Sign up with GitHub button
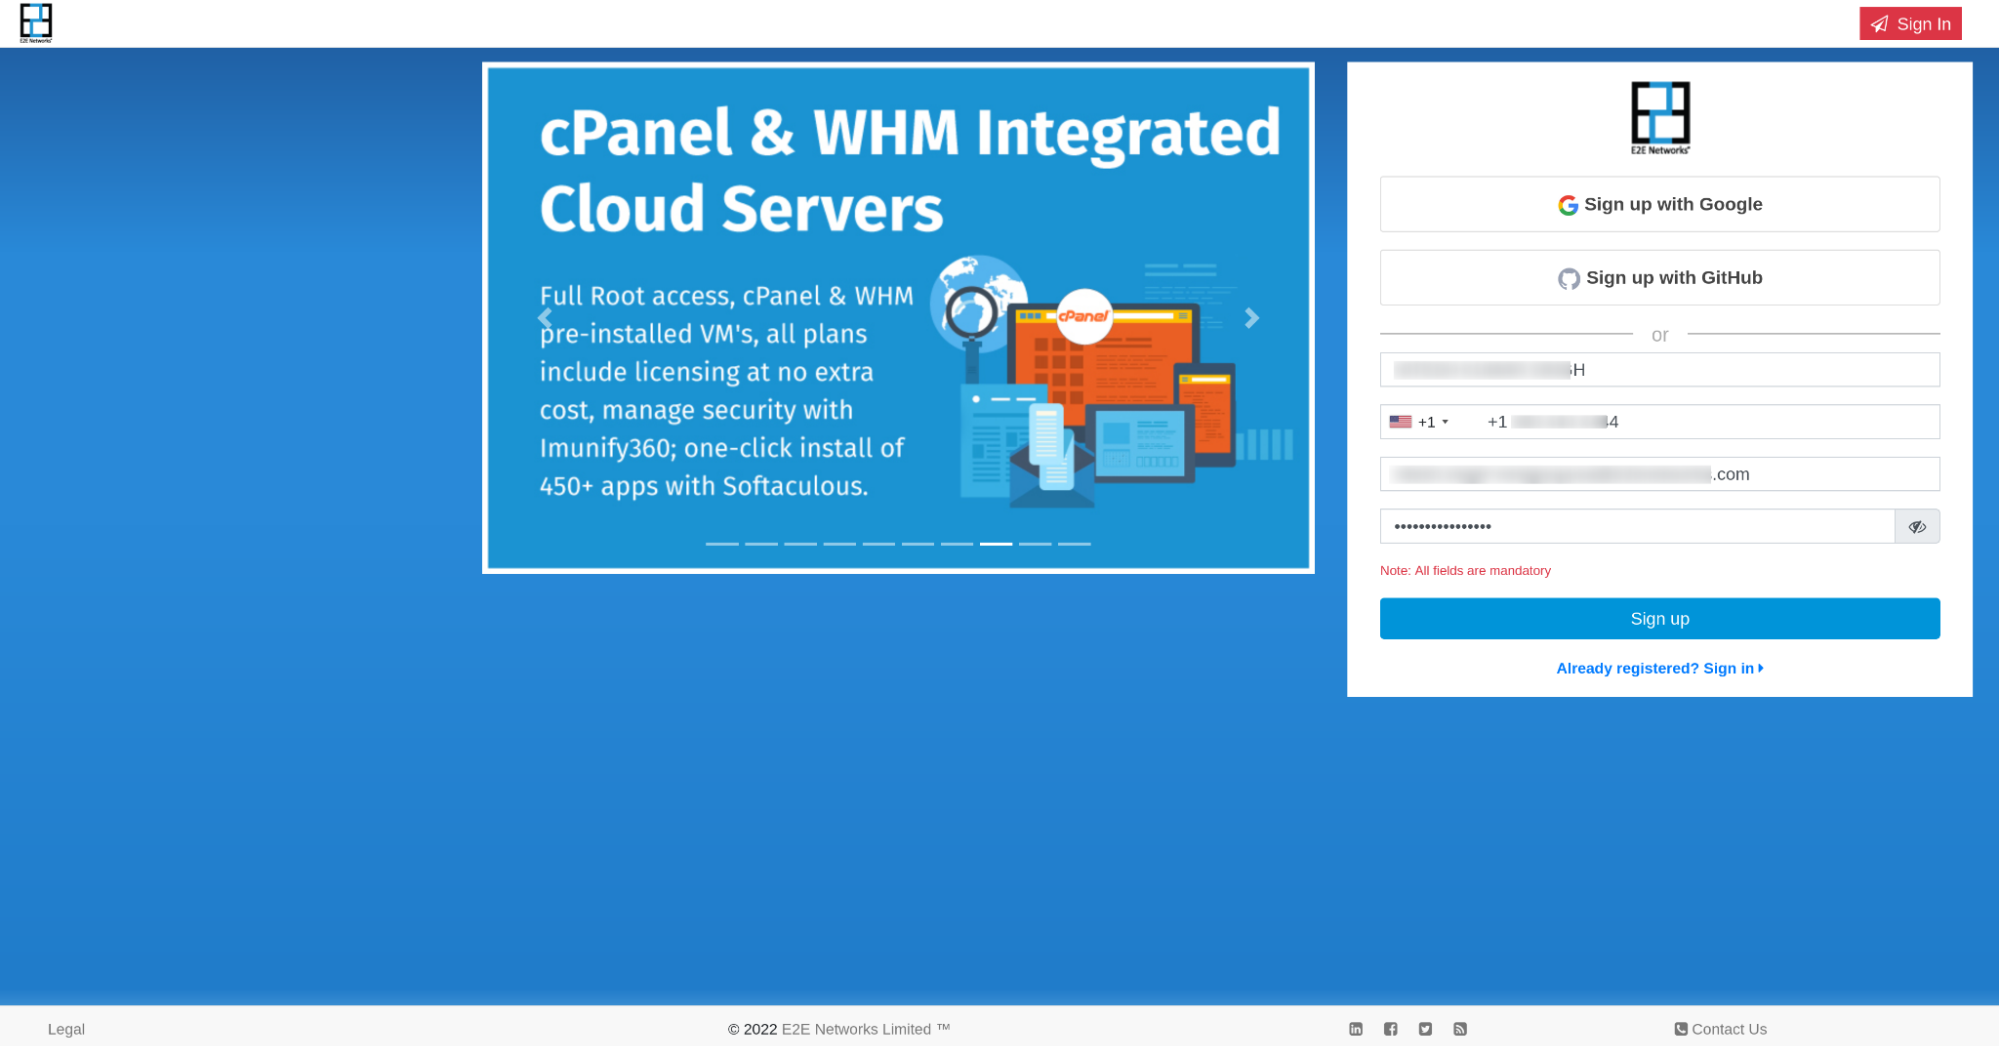 coord(1659,278)
